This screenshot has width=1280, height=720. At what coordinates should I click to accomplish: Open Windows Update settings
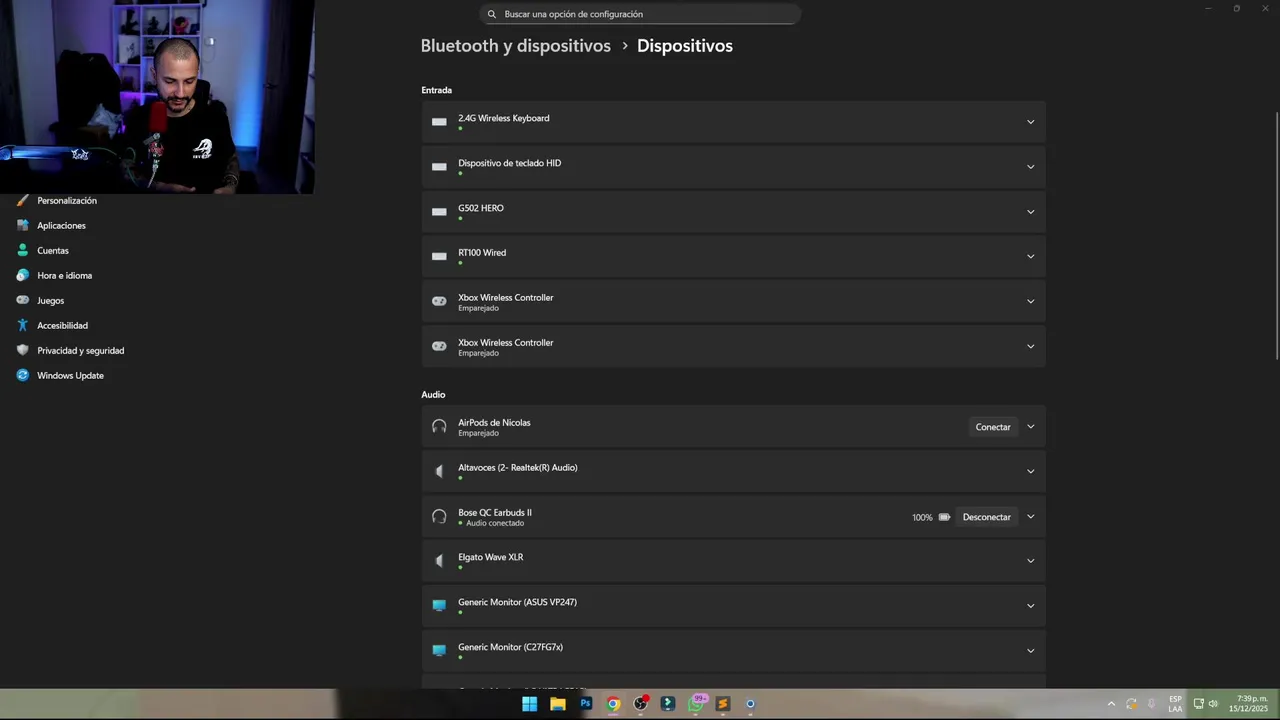(70, 375)
